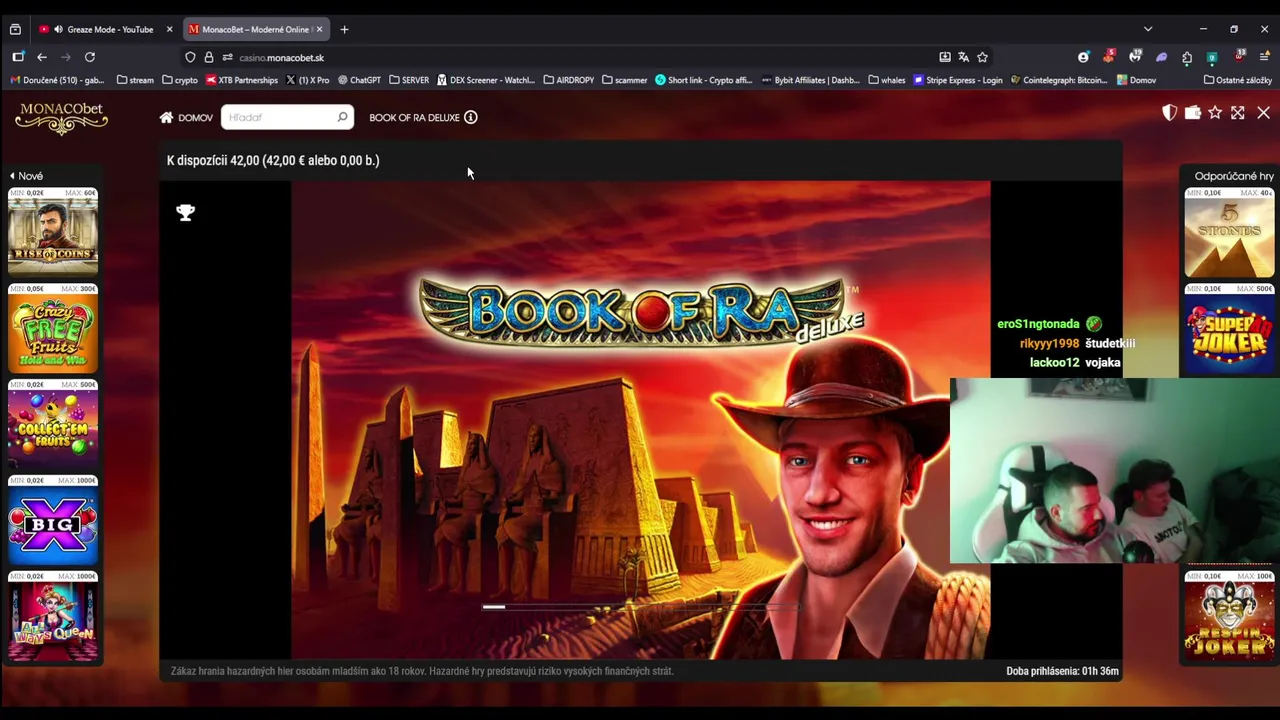Click the shield responsible gaming icon
This screenshot has width=1280, height=720.
click(x=1169, y=113)
